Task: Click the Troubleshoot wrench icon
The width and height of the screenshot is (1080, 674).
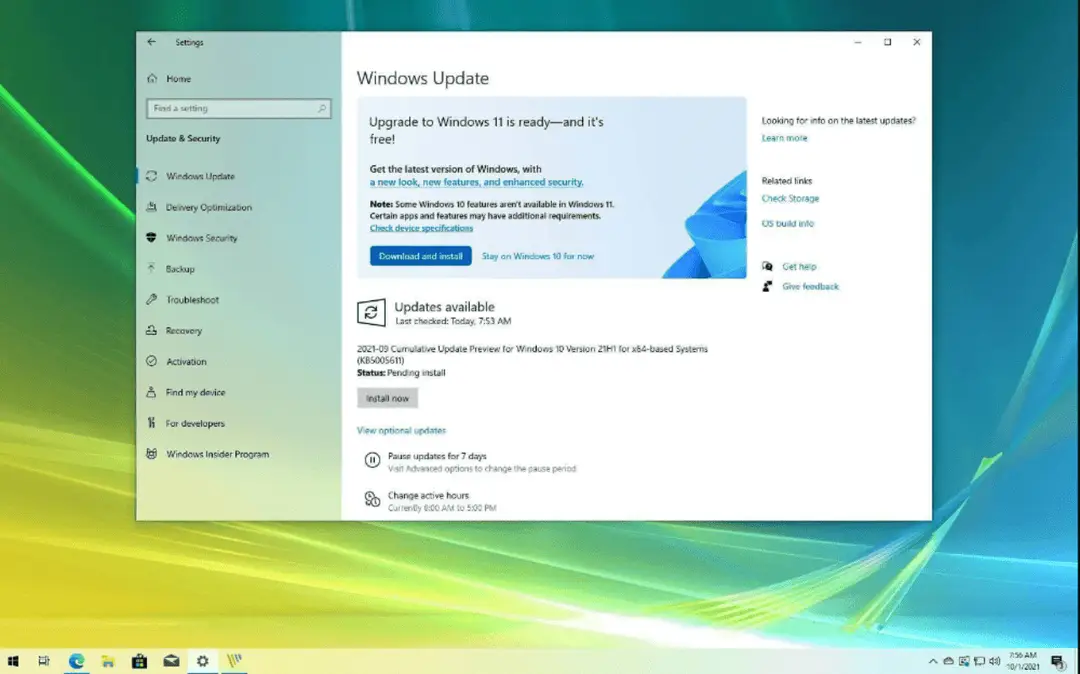Action: coord(152,299)
